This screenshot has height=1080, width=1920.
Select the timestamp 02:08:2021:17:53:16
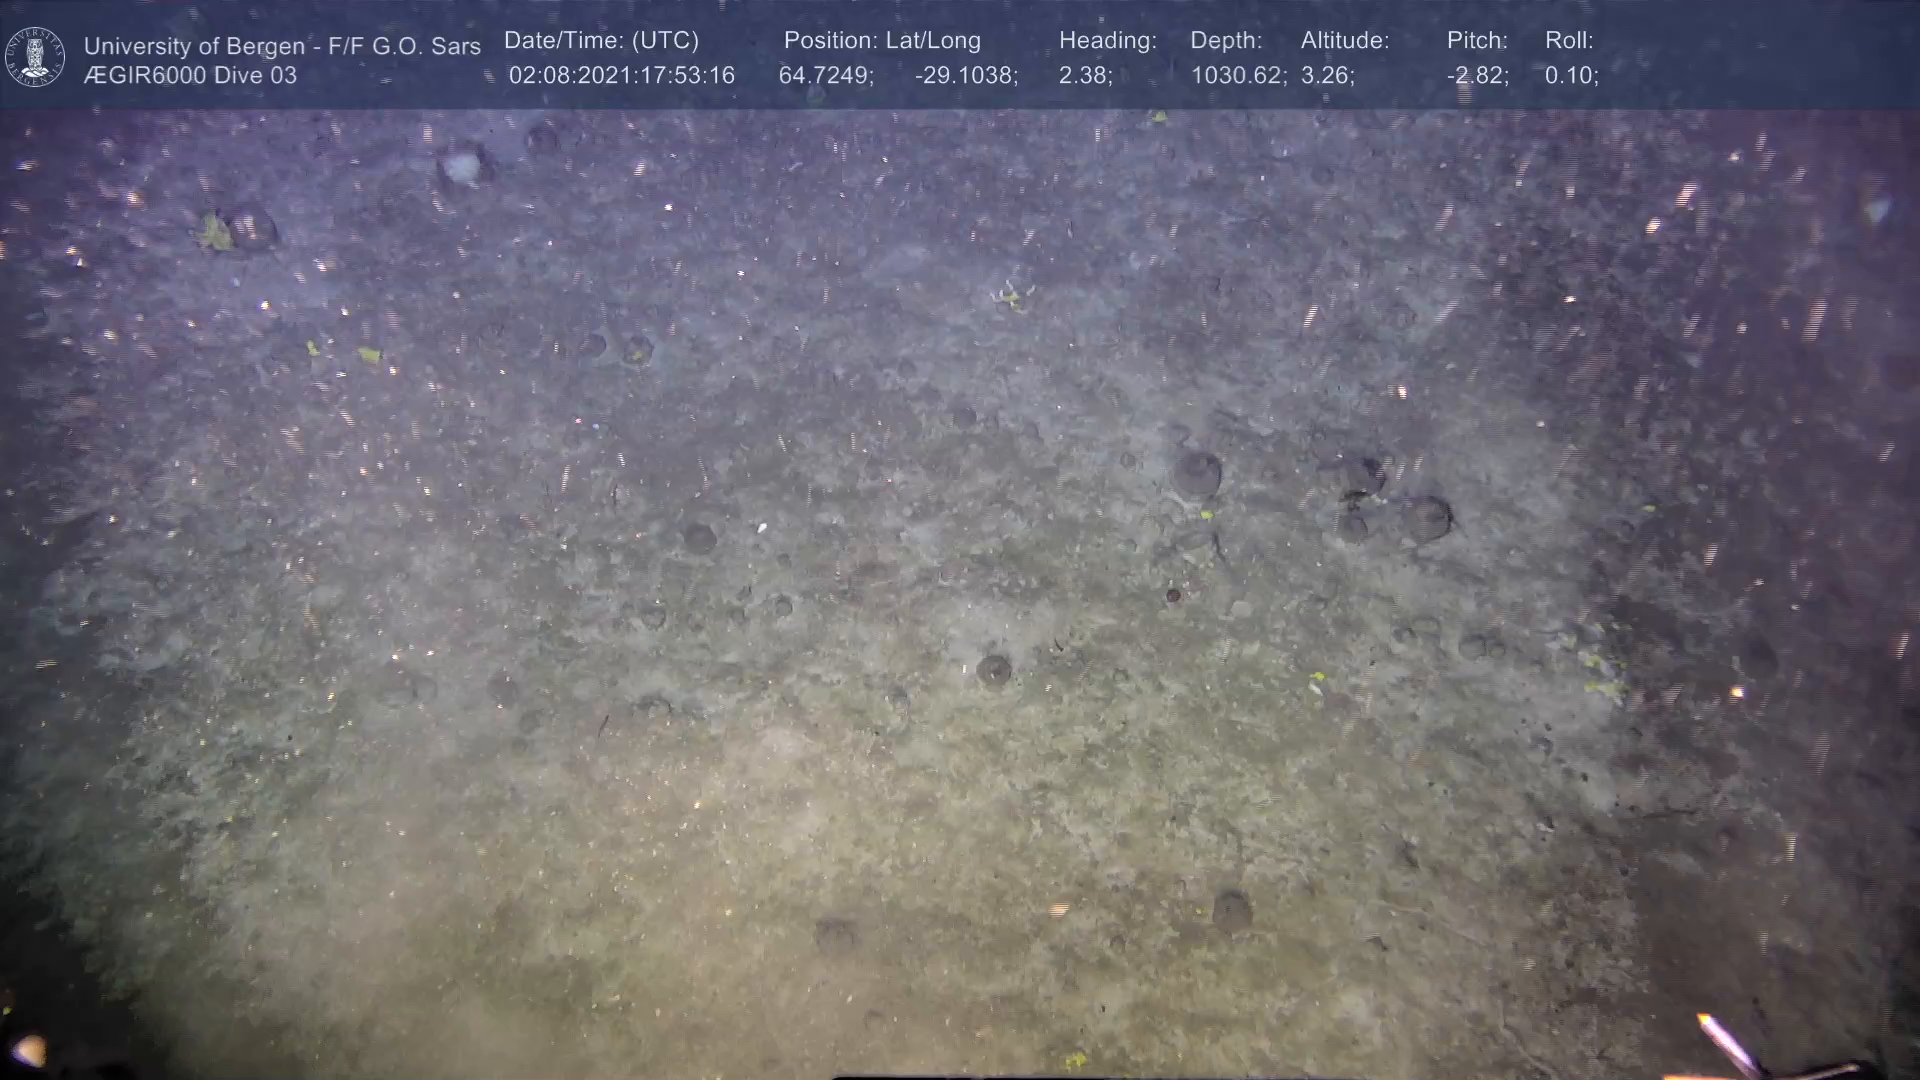click(621, 76)
